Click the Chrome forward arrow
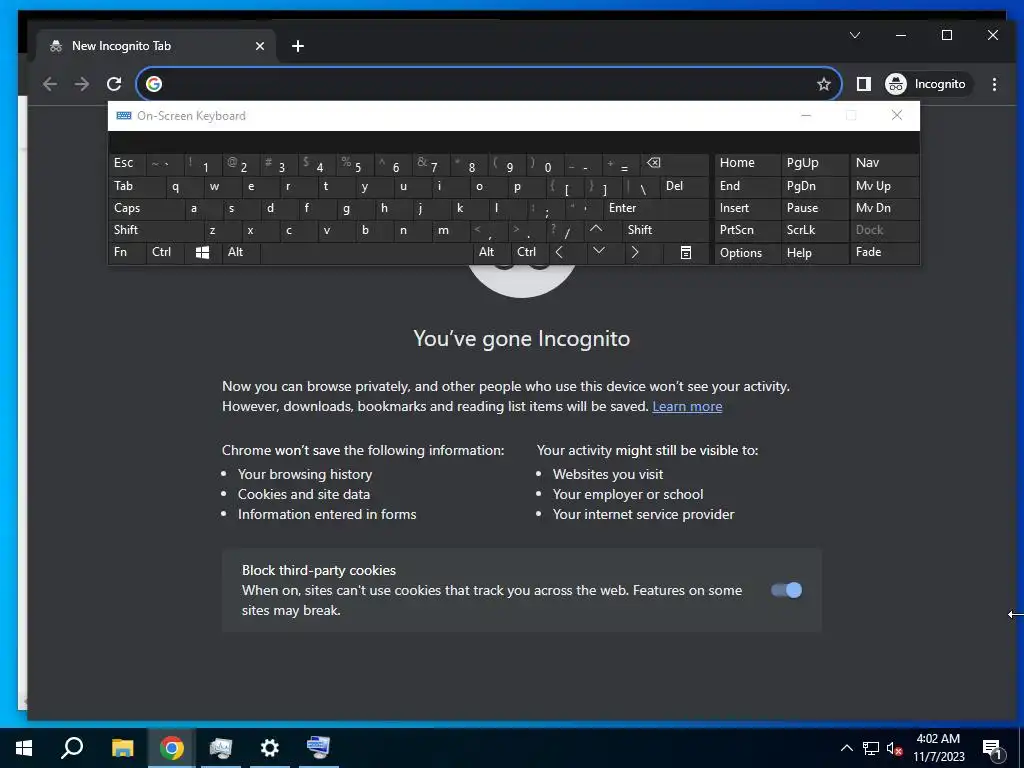The width and height of the screenshot is (1024, 768). coord(82,84)
